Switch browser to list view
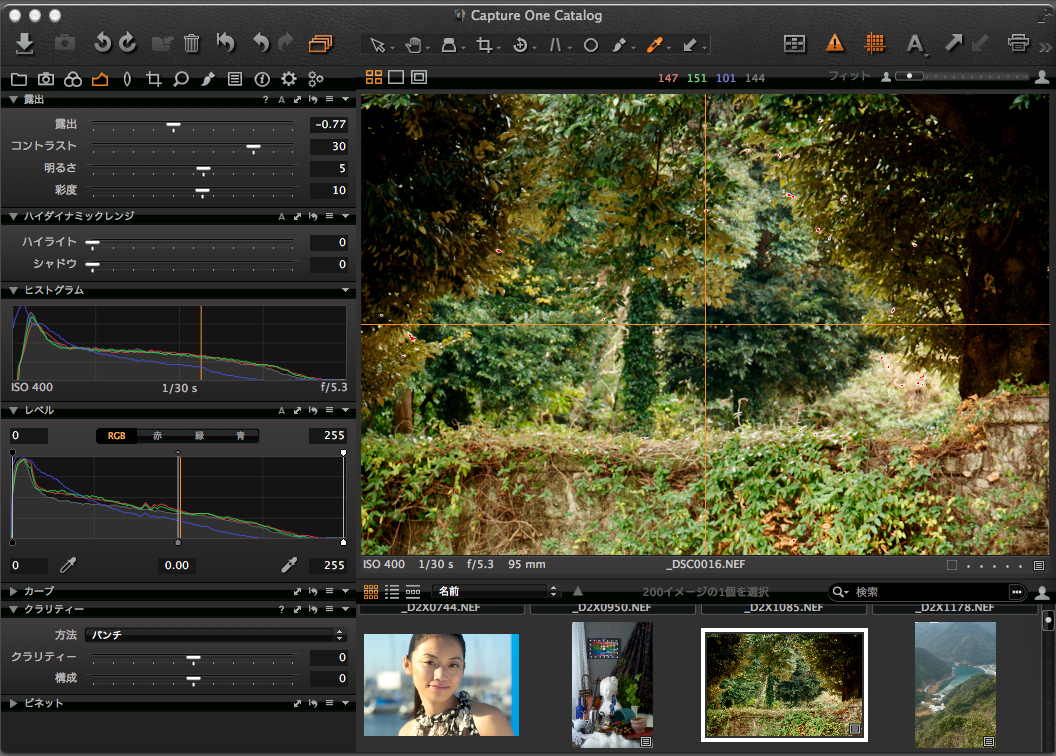Viewport: 1056px width, 756px height. (392, 592)
